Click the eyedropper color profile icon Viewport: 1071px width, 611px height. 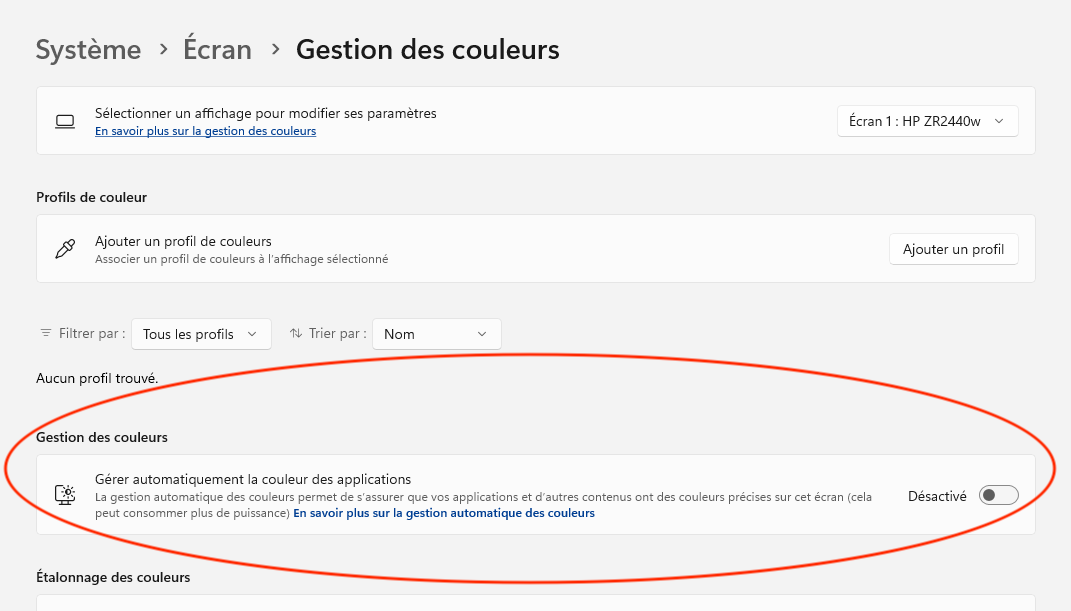tap(65, 249)
